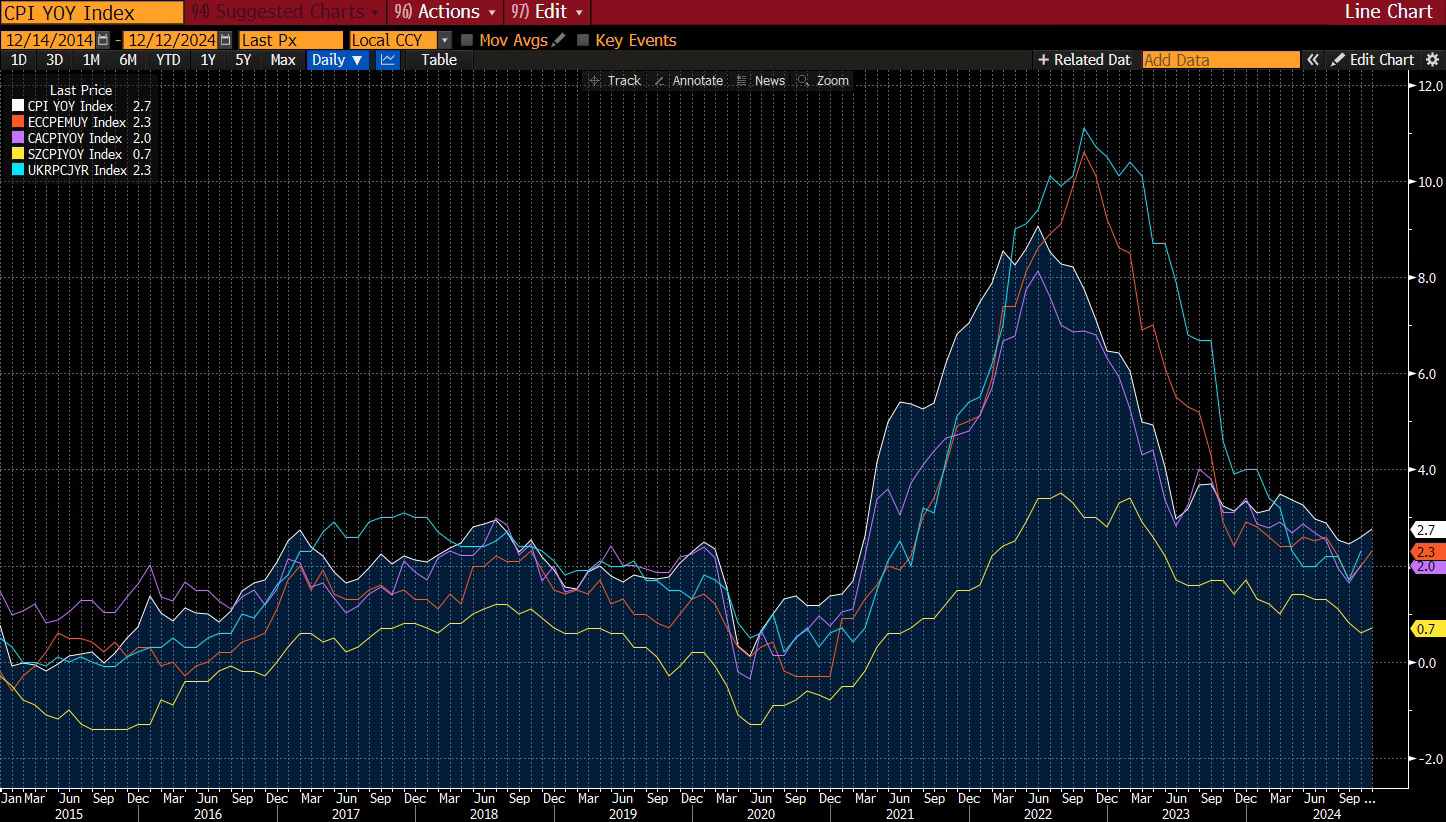The width and height of the screenshot is (1446, 822).
Task: Open the Edit menu
Action: pyautogui.click(x=547, y=12)
